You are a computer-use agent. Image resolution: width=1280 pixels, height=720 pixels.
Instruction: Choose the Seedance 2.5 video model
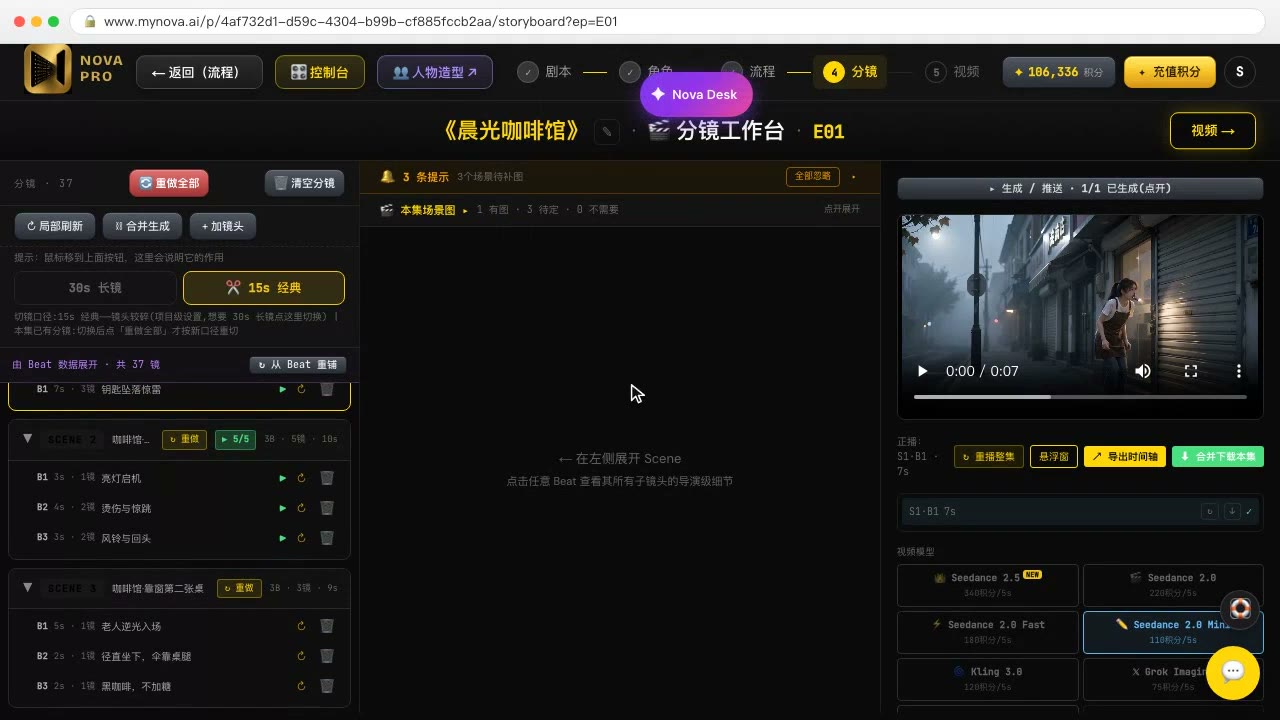click(x=988, y=585)
